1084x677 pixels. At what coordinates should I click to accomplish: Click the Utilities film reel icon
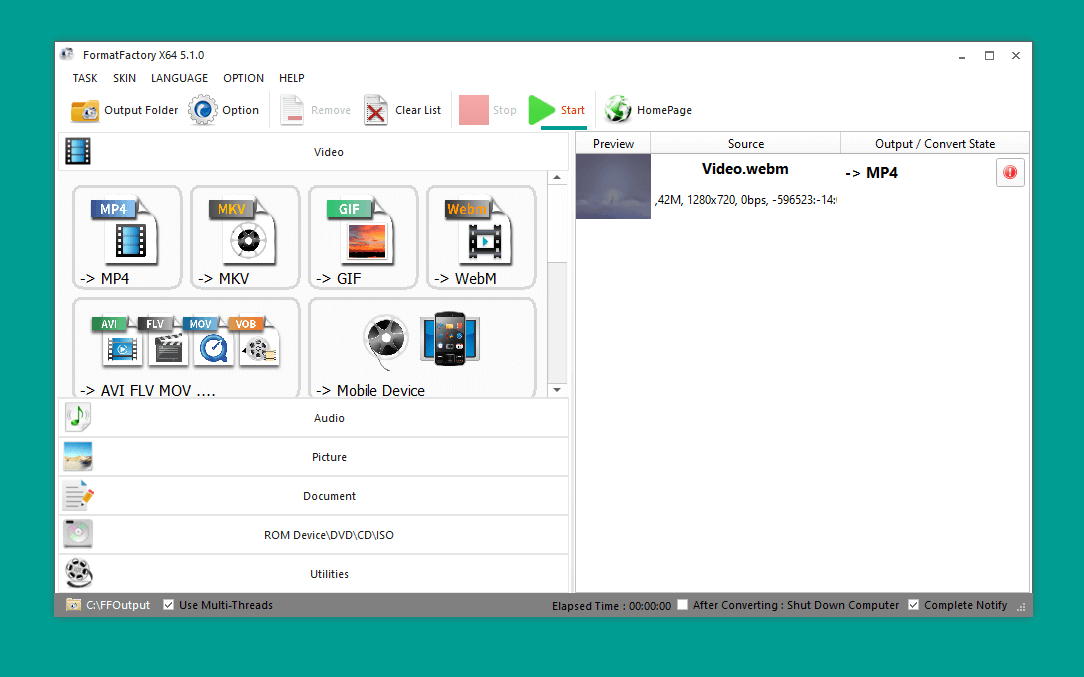tap(78, 573)
